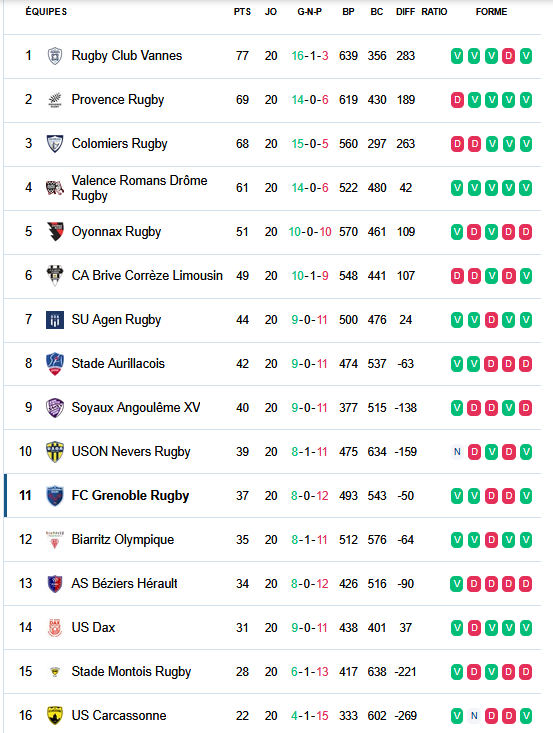Open the Biarritz Olympique team page

(122, 539)
